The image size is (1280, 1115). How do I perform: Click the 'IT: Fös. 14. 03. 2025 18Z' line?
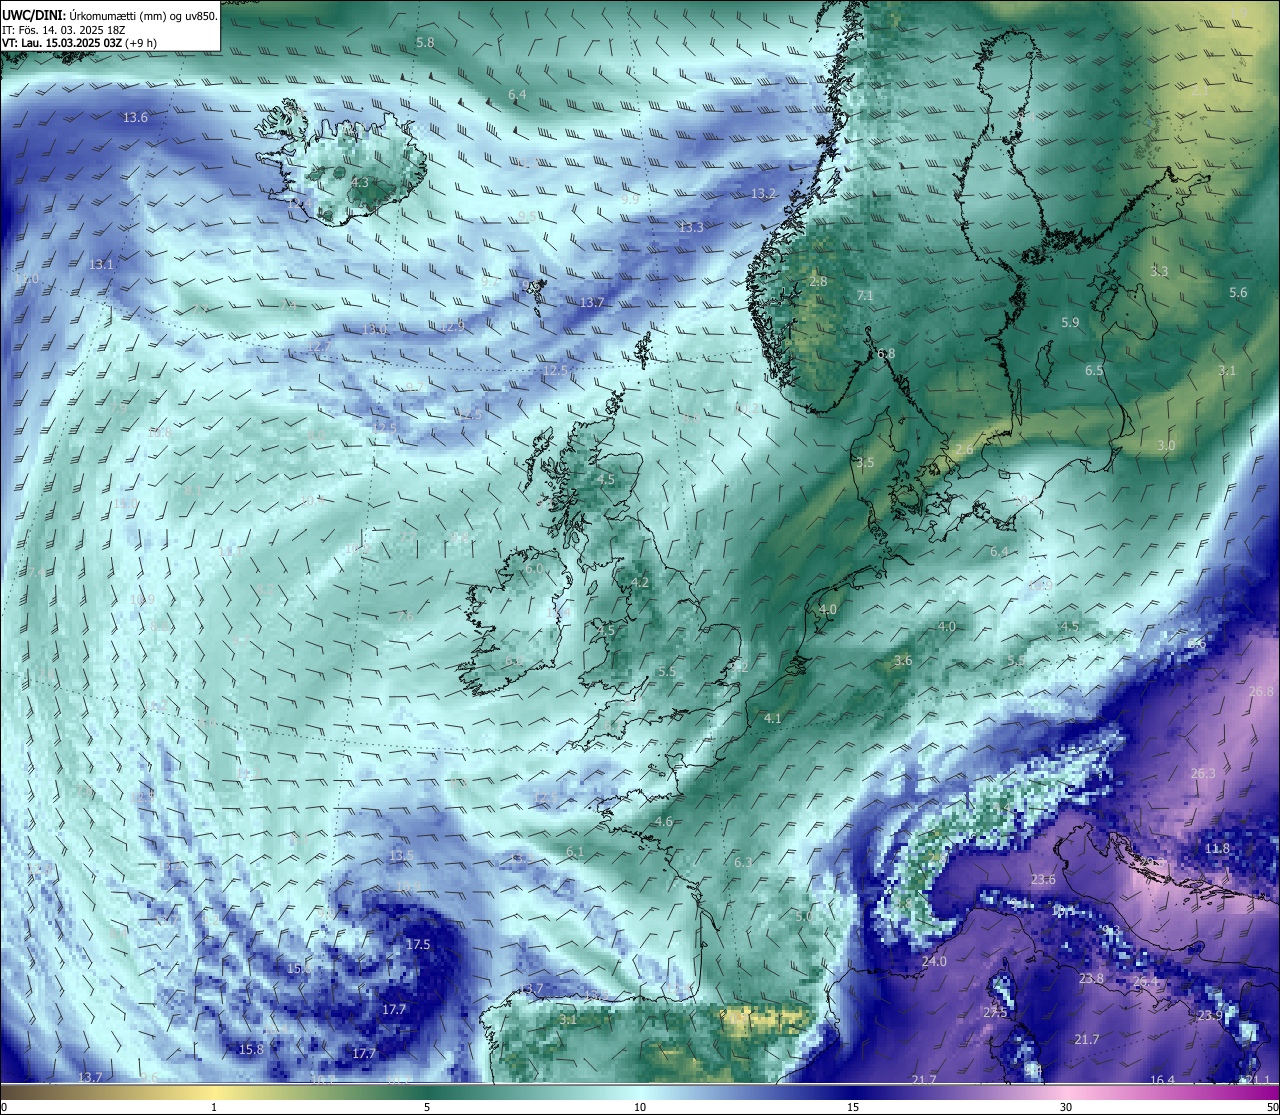(x=63, y=30)
